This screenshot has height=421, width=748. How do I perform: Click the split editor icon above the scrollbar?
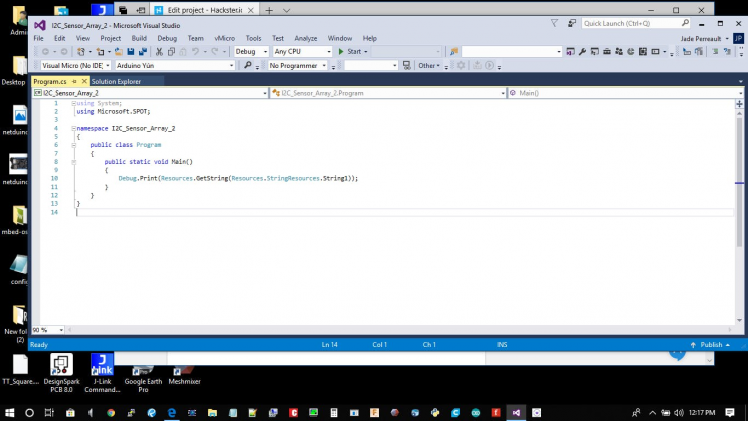pyautogui.click(x=739, y=103)
